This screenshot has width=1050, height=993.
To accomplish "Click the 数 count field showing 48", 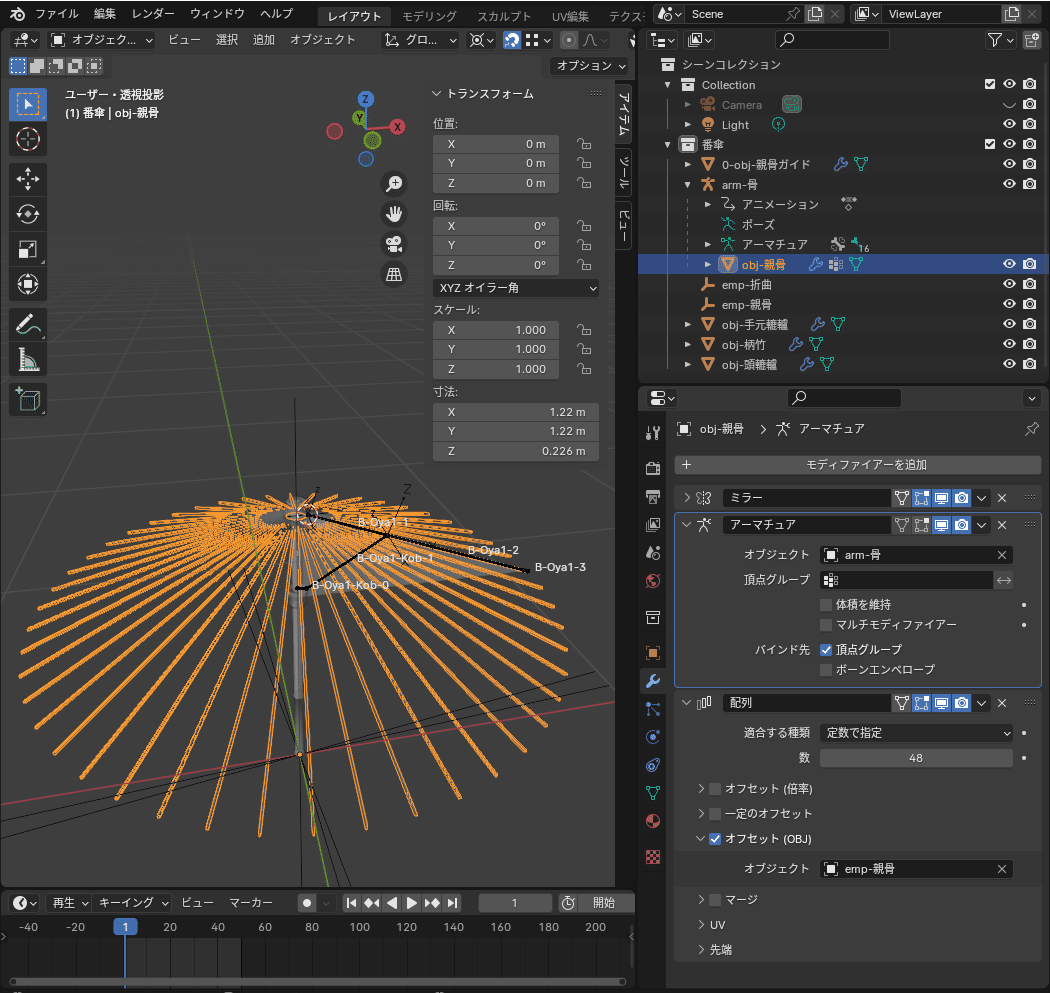I will [x=916, y=758].
